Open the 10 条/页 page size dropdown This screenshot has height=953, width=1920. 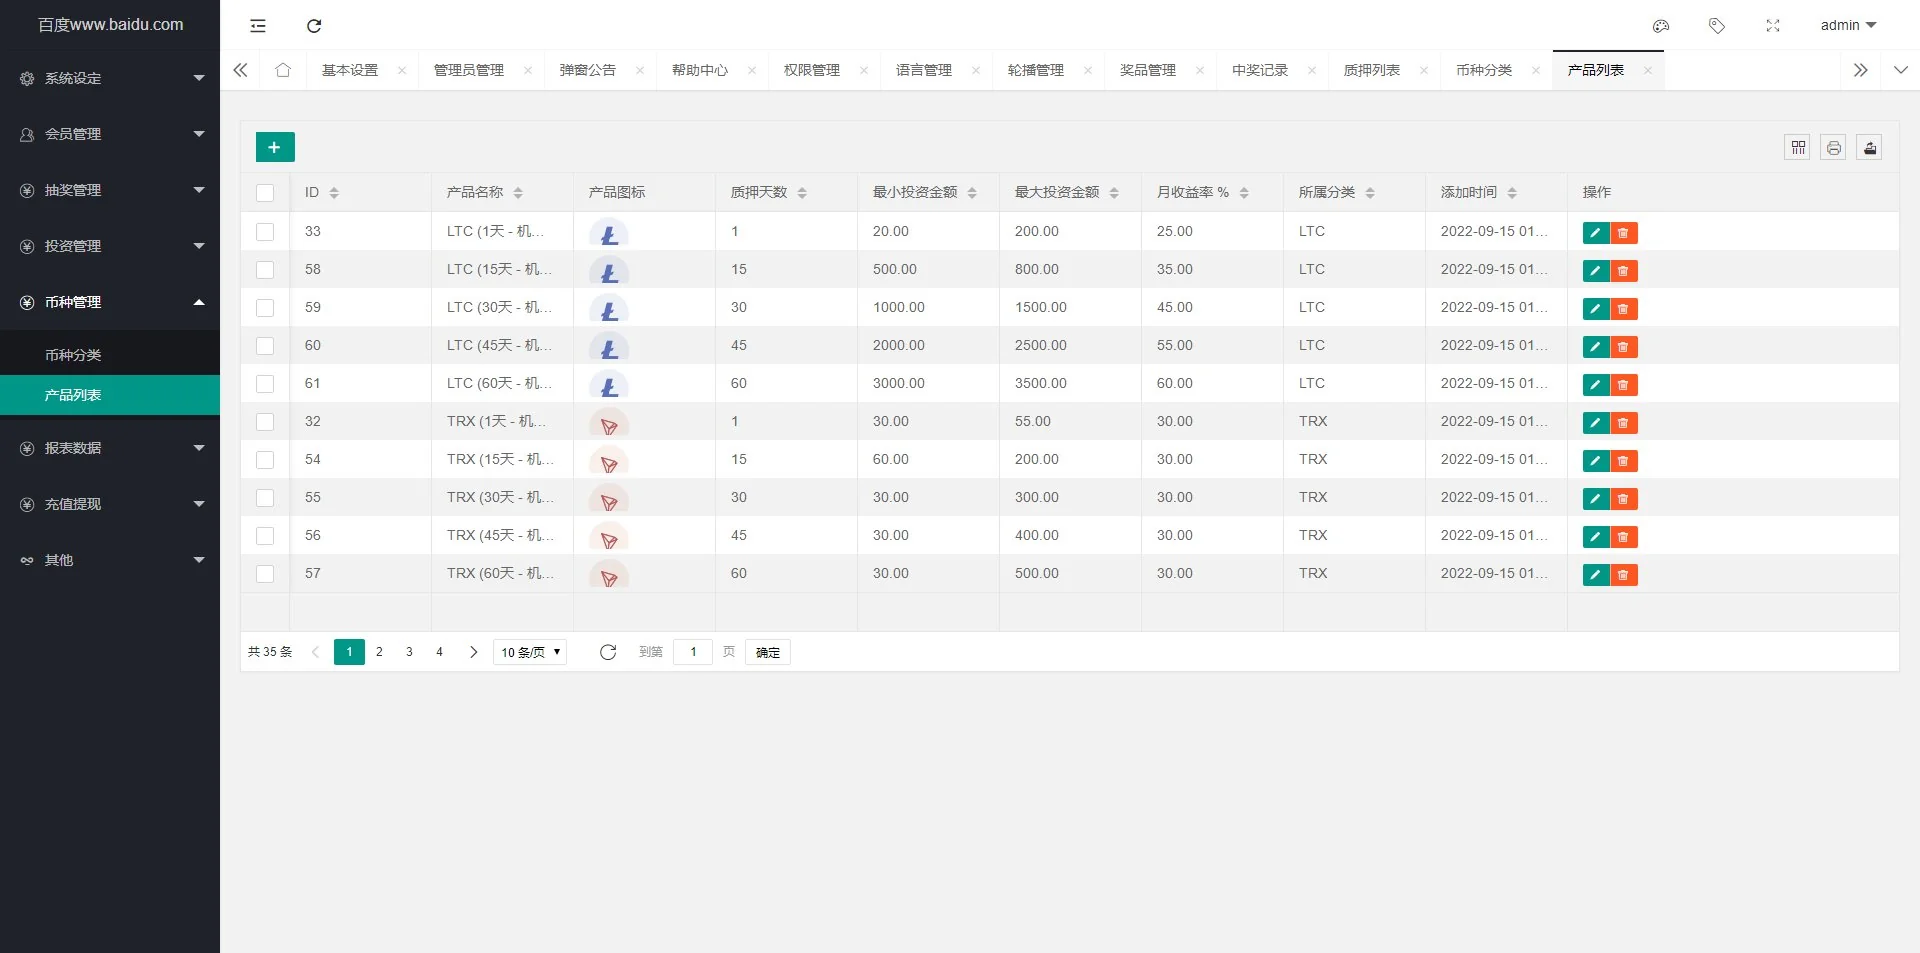[x=530, y=652]
